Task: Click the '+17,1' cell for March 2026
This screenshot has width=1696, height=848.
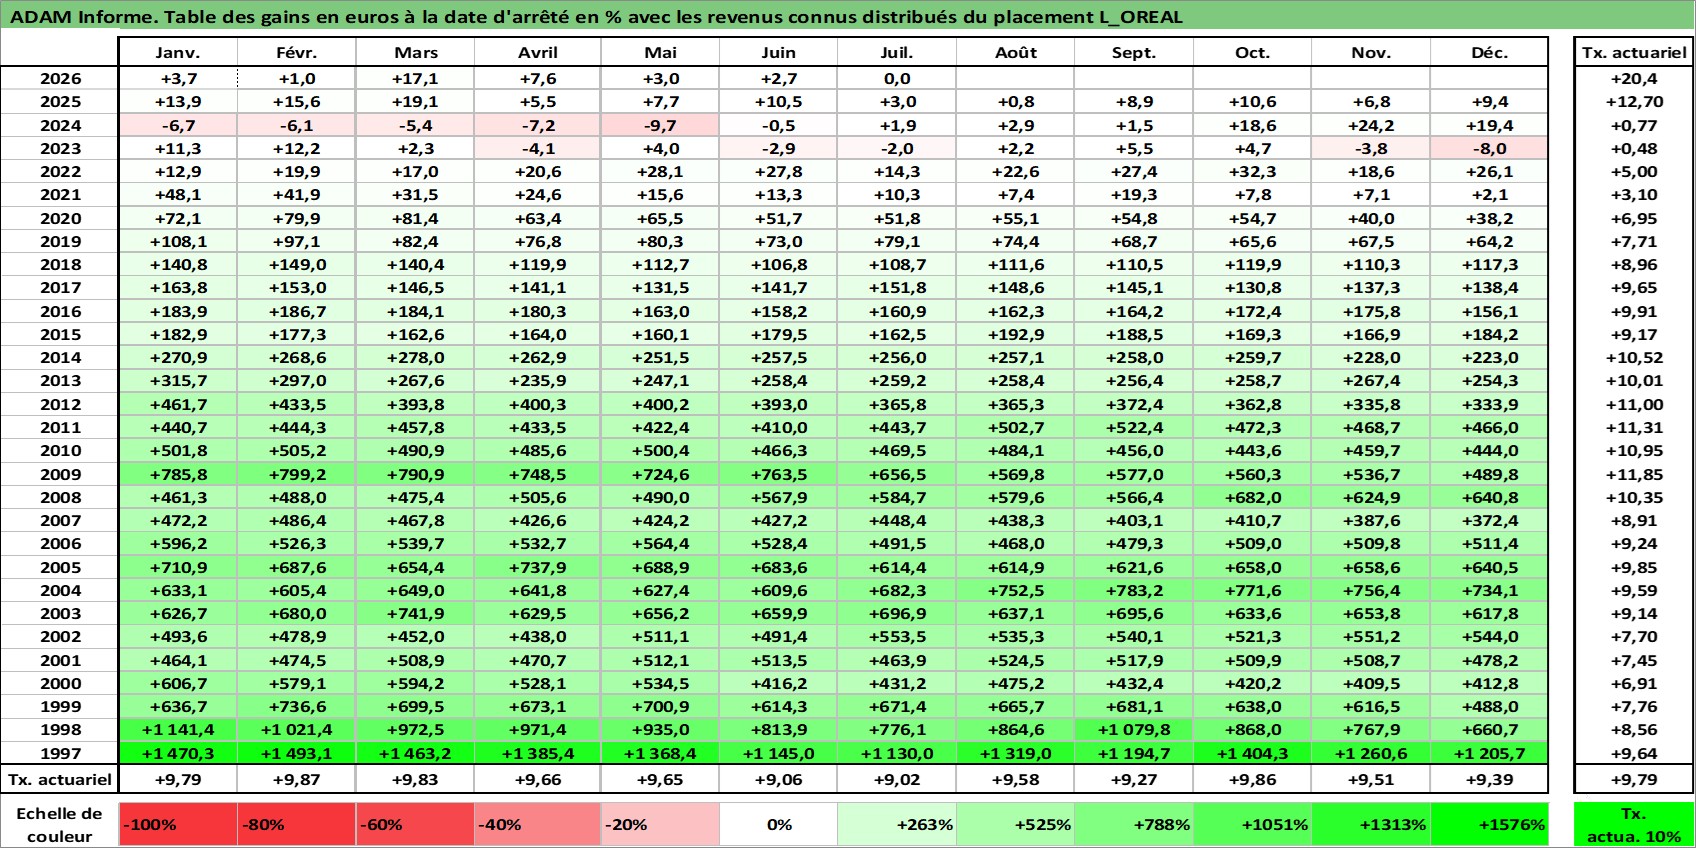Action: tap(416, 78)
